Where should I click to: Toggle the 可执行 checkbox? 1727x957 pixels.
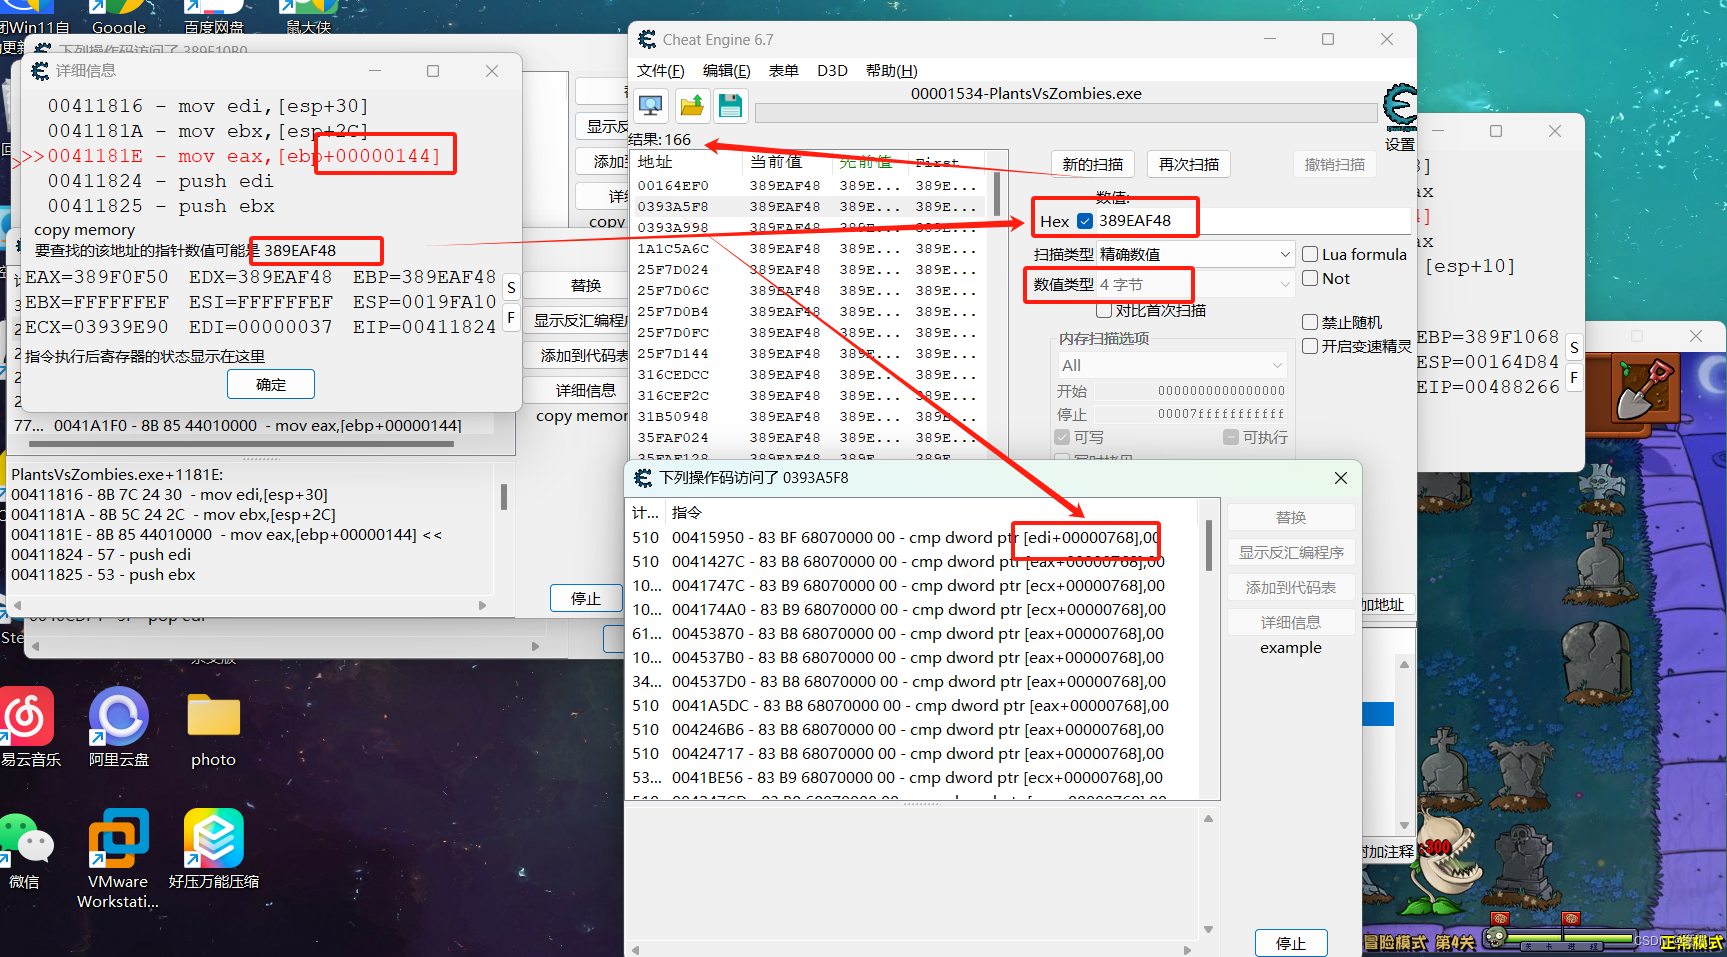click(1231, 437)
